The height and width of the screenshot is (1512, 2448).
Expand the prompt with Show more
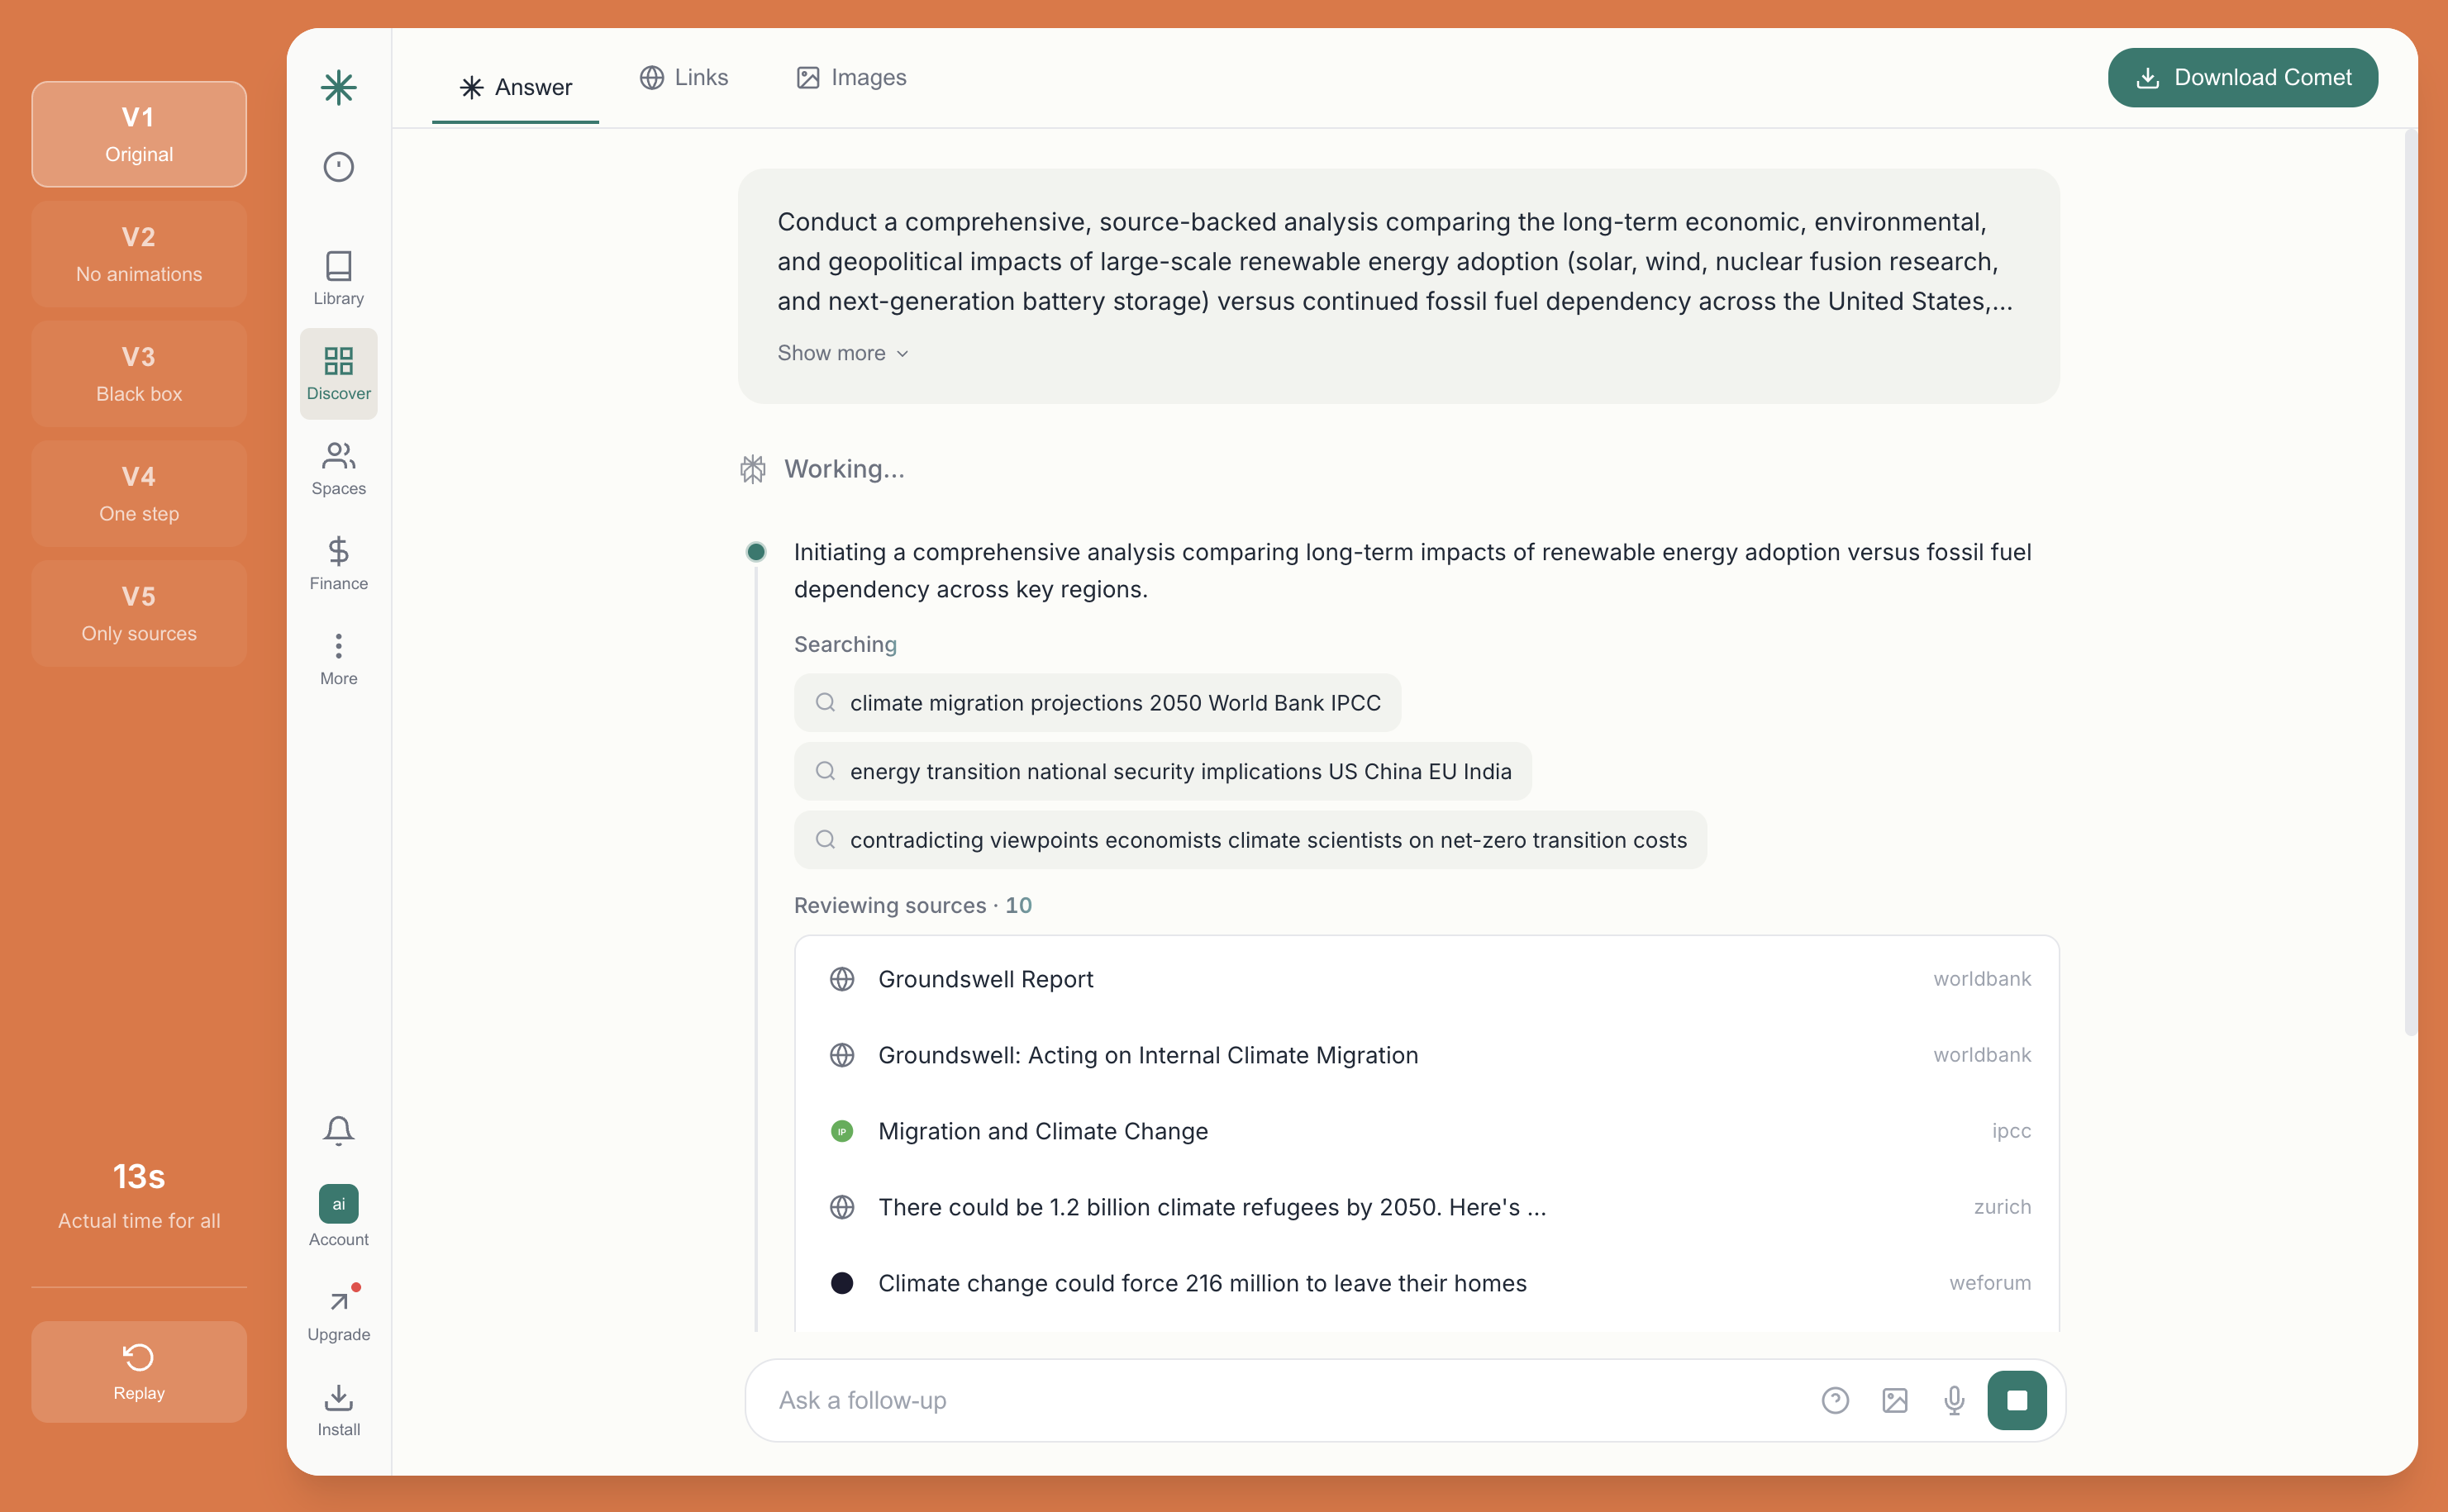(x=842, y=352)
